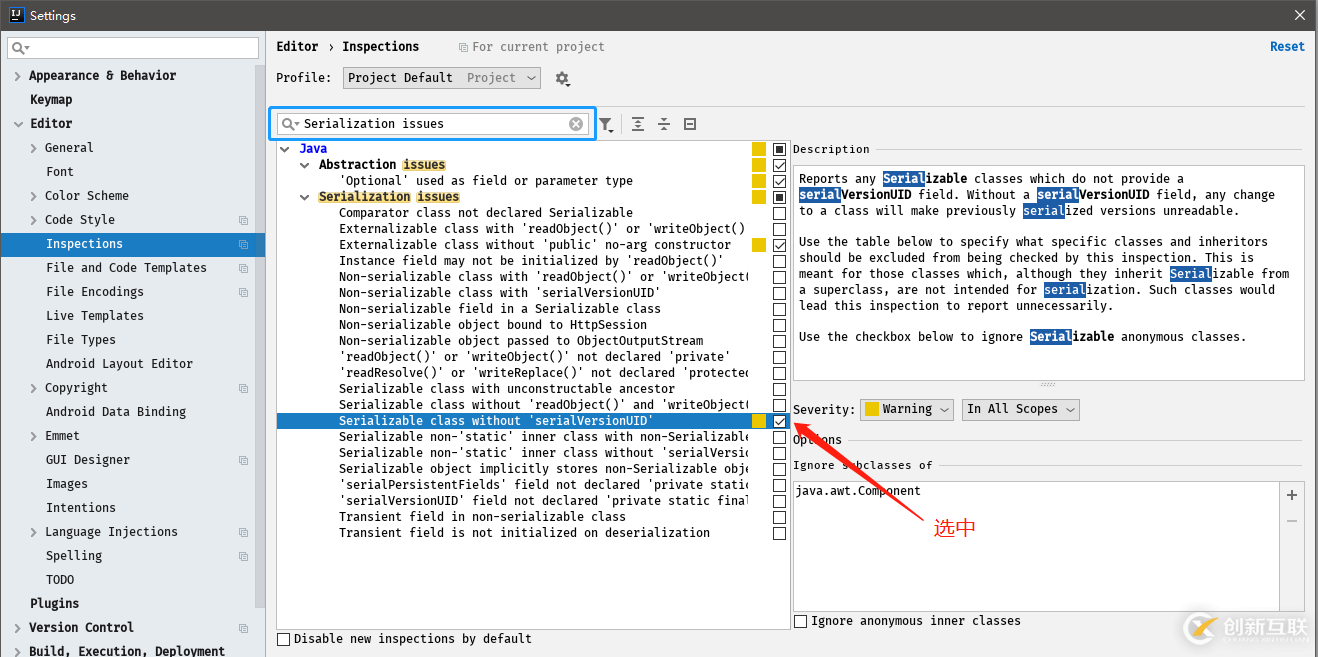Open the Severity Warning dropdown
The image size is (1318, 657).
coord(906,409)
